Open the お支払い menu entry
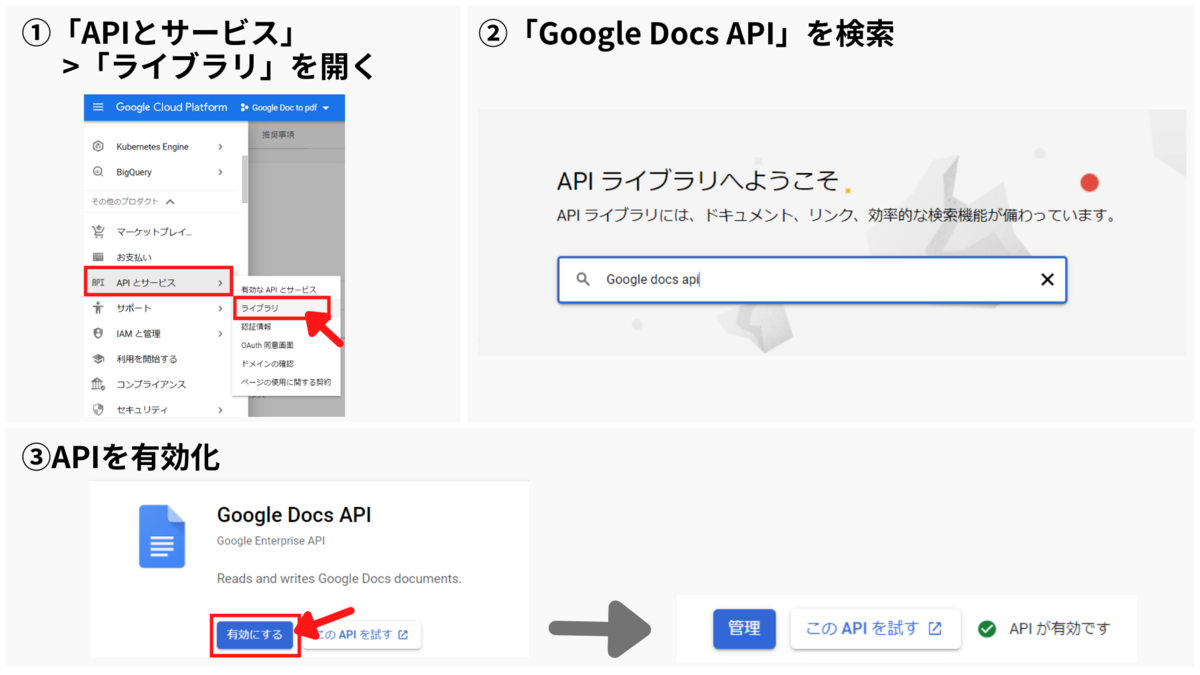The height and width of the screenshot is (675, 1200). (134, 257)
